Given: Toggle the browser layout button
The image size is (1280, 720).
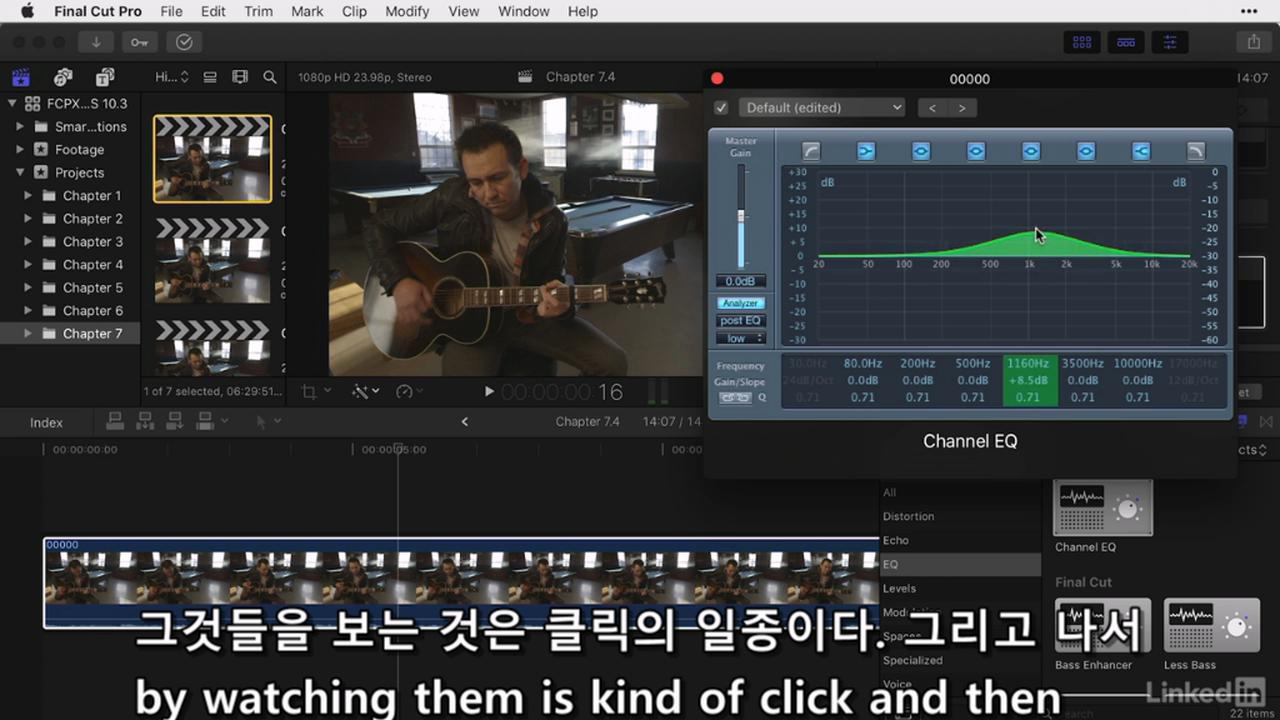Looking at the screenshot, I should (x=1082, y=42).
